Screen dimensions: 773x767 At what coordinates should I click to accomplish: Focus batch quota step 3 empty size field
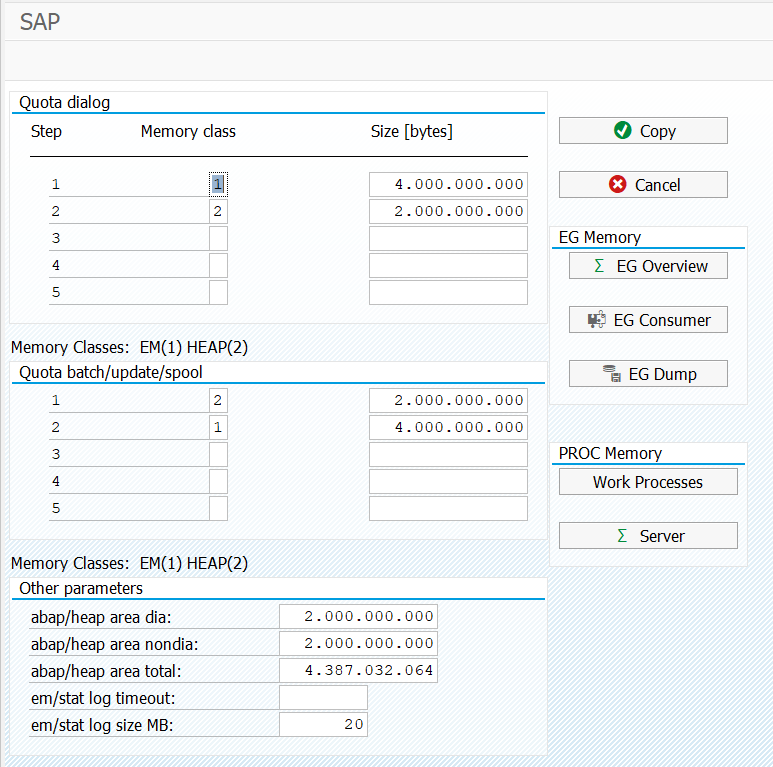448,454
